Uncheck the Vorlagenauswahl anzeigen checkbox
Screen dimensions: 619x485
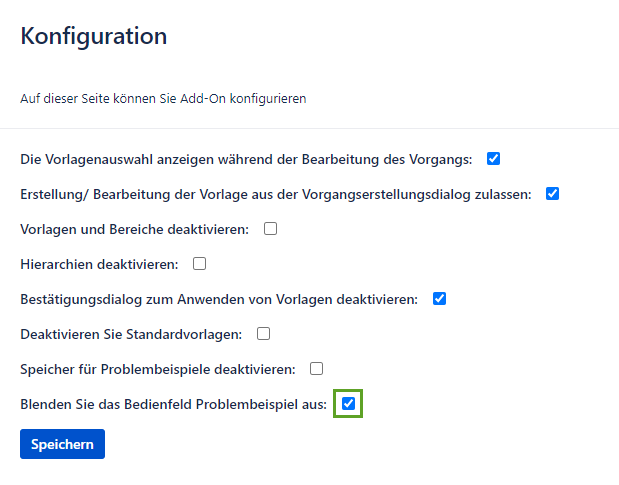493,158
